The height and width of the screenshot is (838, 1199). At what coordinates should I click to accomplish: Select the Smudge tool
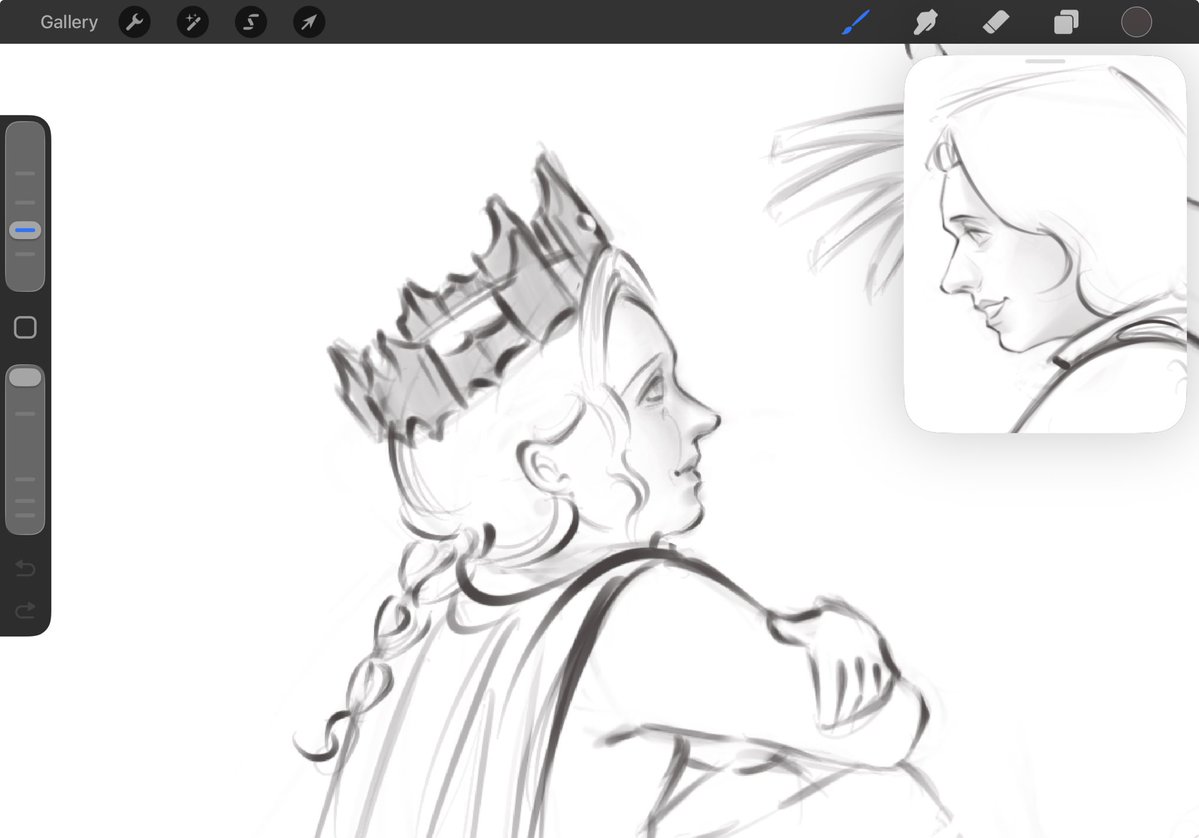(925, 22)
